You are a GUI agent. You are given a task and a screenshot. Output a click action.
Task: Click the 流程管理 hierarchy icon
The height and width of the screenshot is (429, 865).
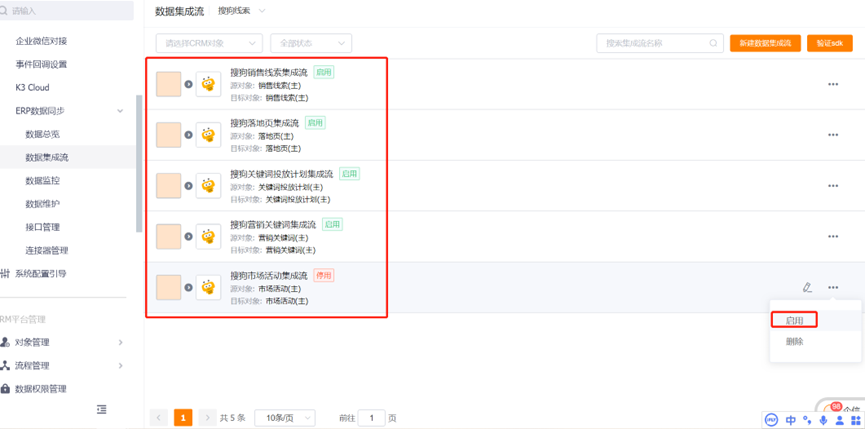click(6, 365)
